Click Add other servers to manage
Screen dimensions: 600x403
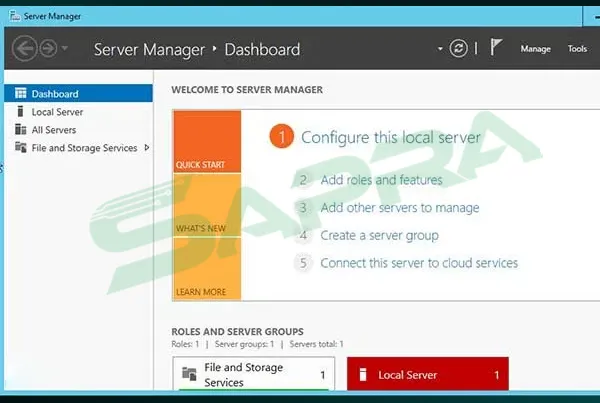tap(399, 208)
